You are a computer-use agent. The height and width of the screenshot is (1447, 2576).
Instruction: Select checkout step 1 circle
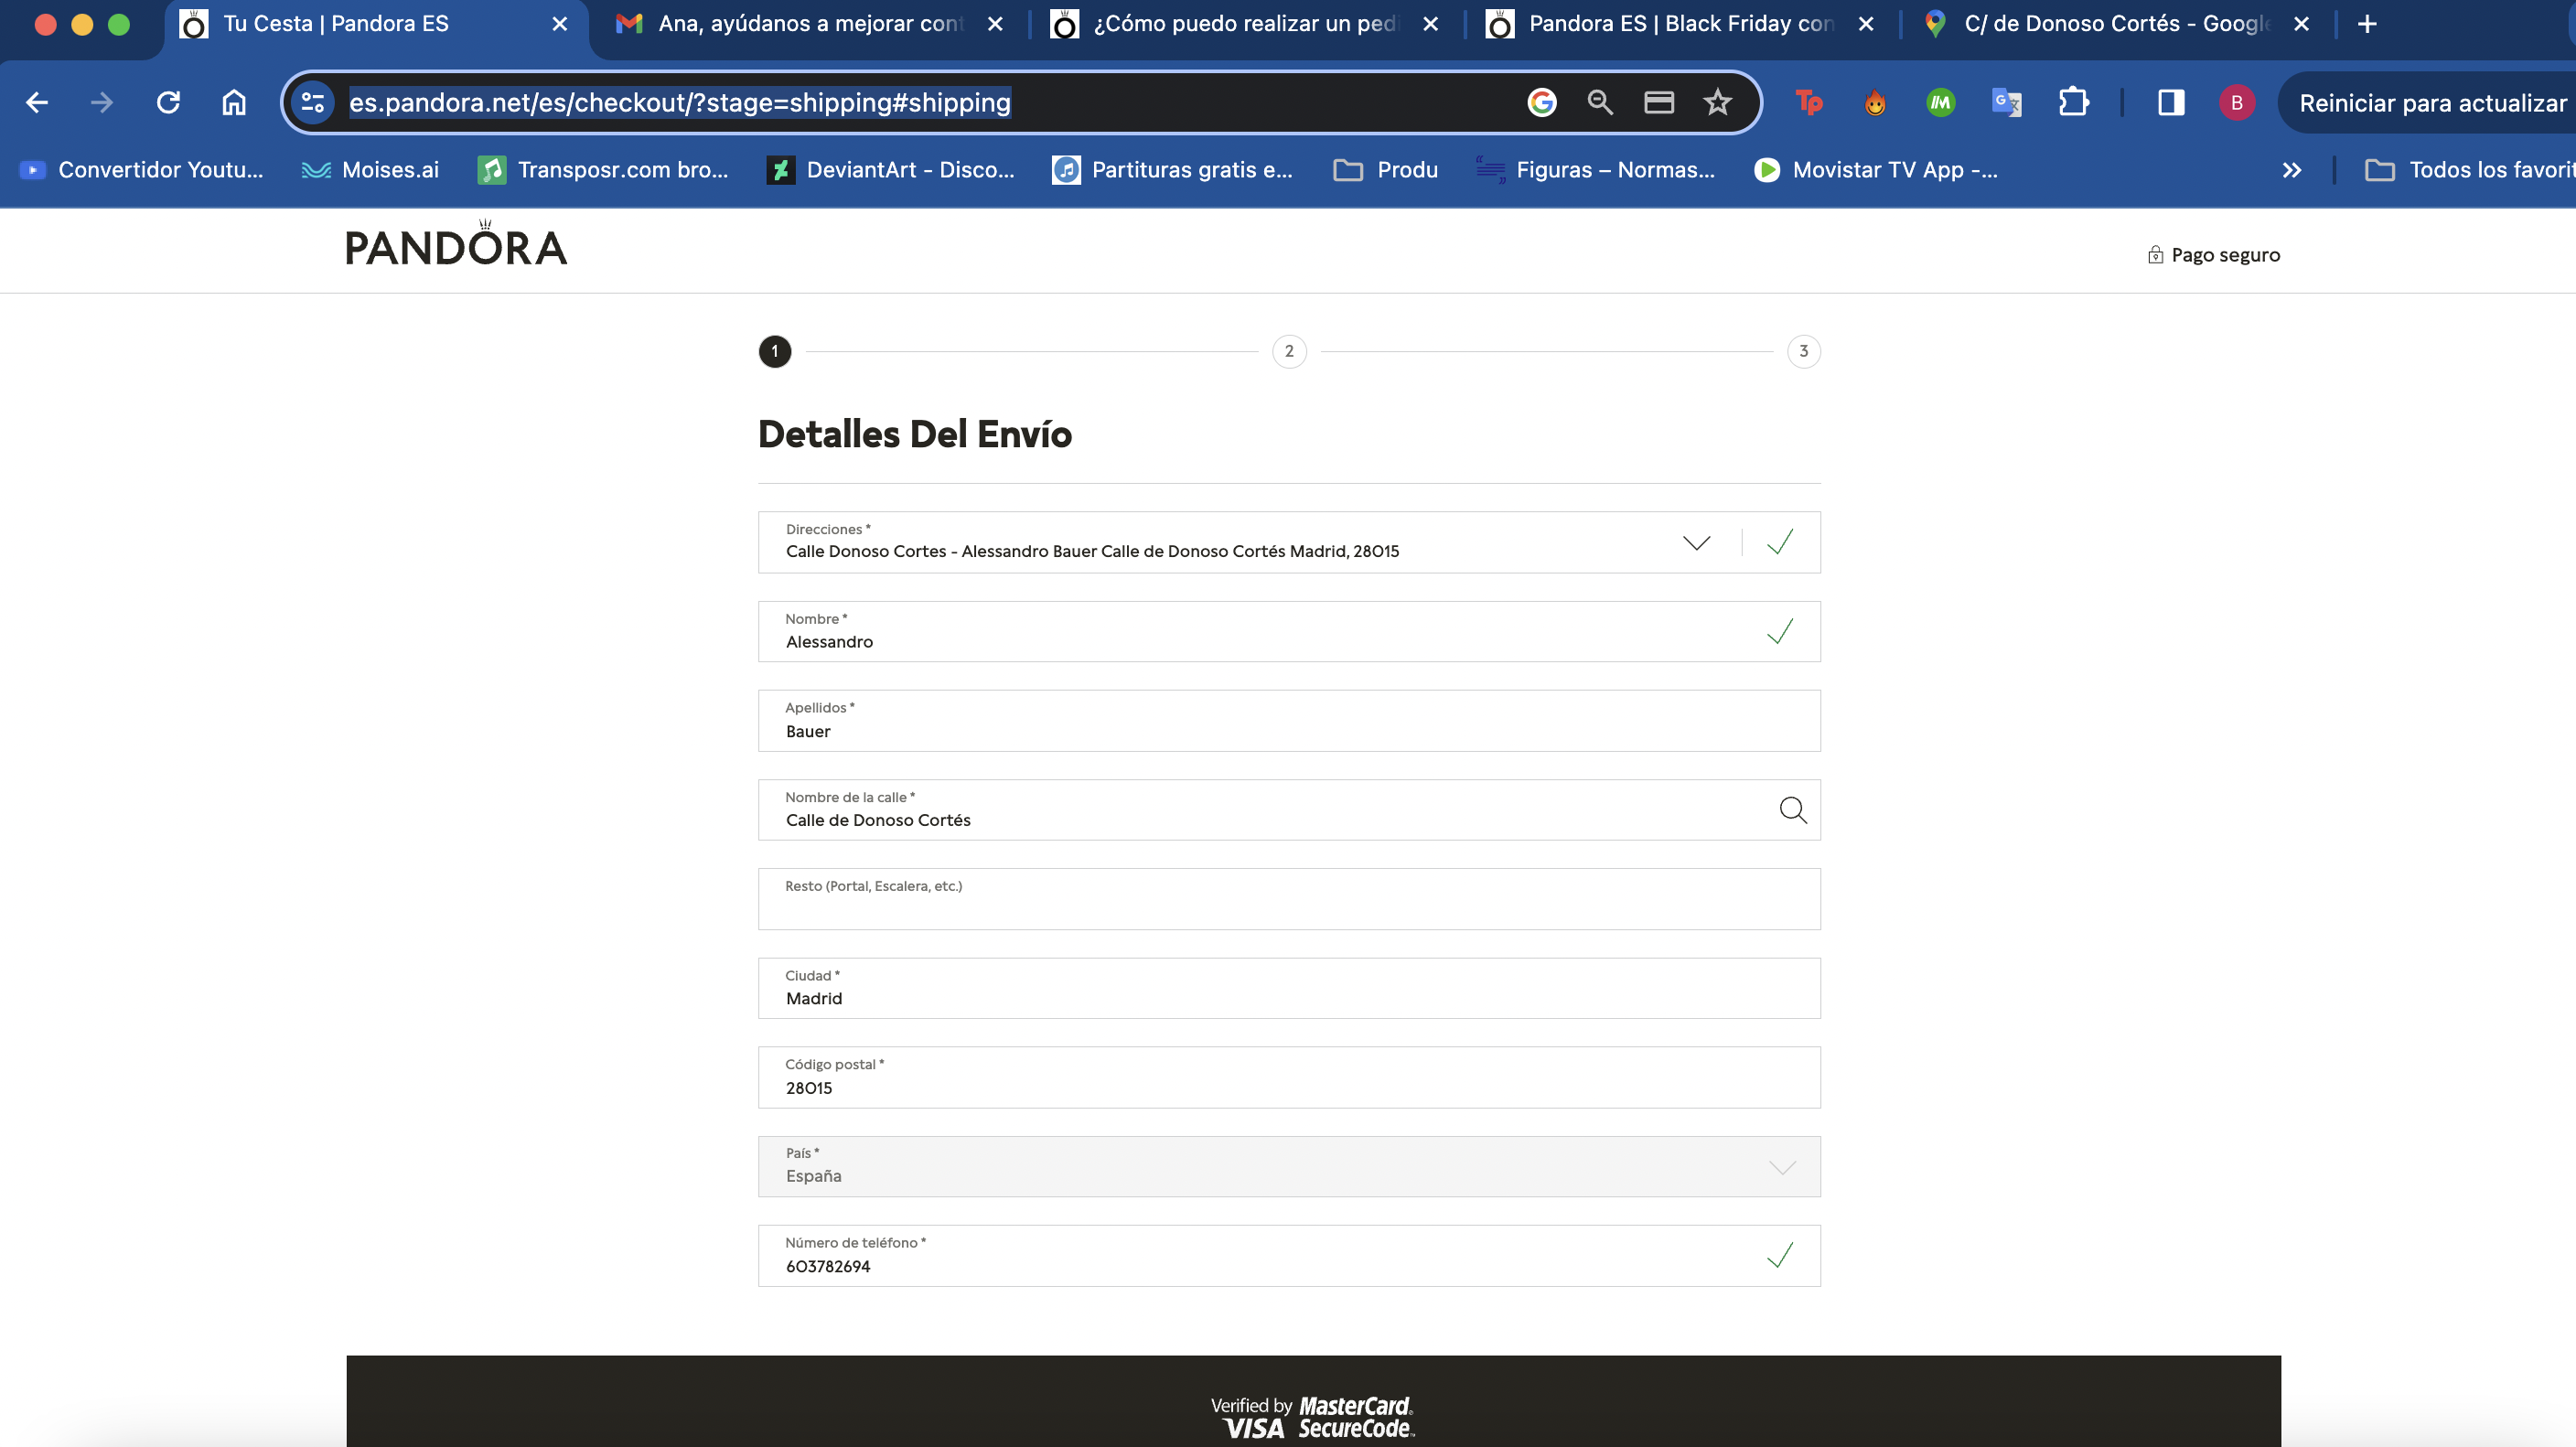pyautogui.click(x=775, y=351)
